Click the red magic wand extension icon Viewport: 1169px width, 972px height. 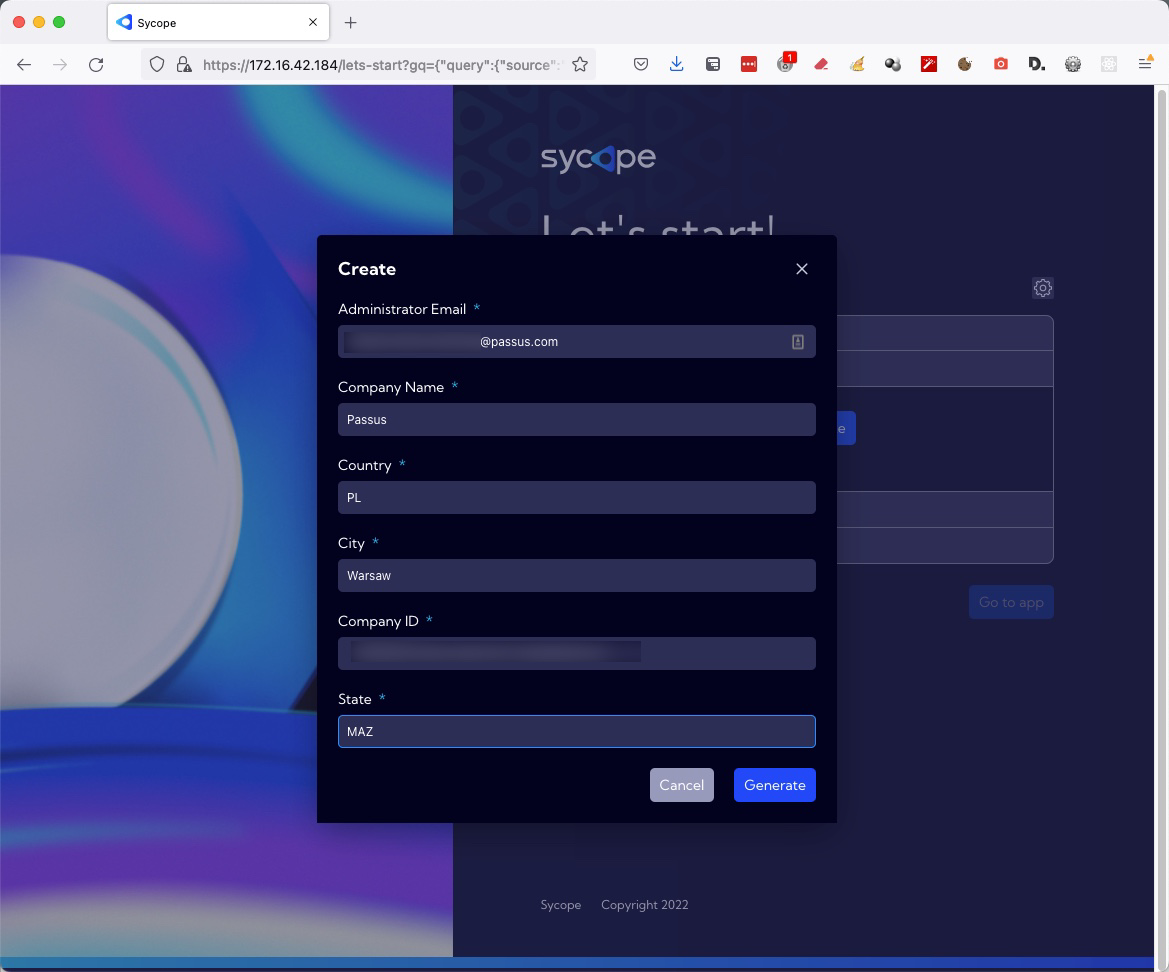[x=929, y=65]
